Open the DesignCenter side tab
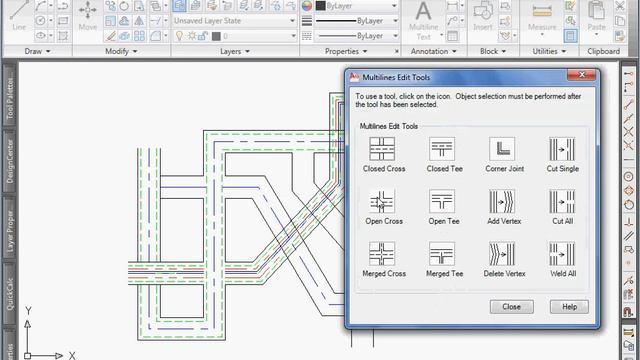The height and width of the screenshot is (360, 640). pyautogui.click(x=10, y=161)
